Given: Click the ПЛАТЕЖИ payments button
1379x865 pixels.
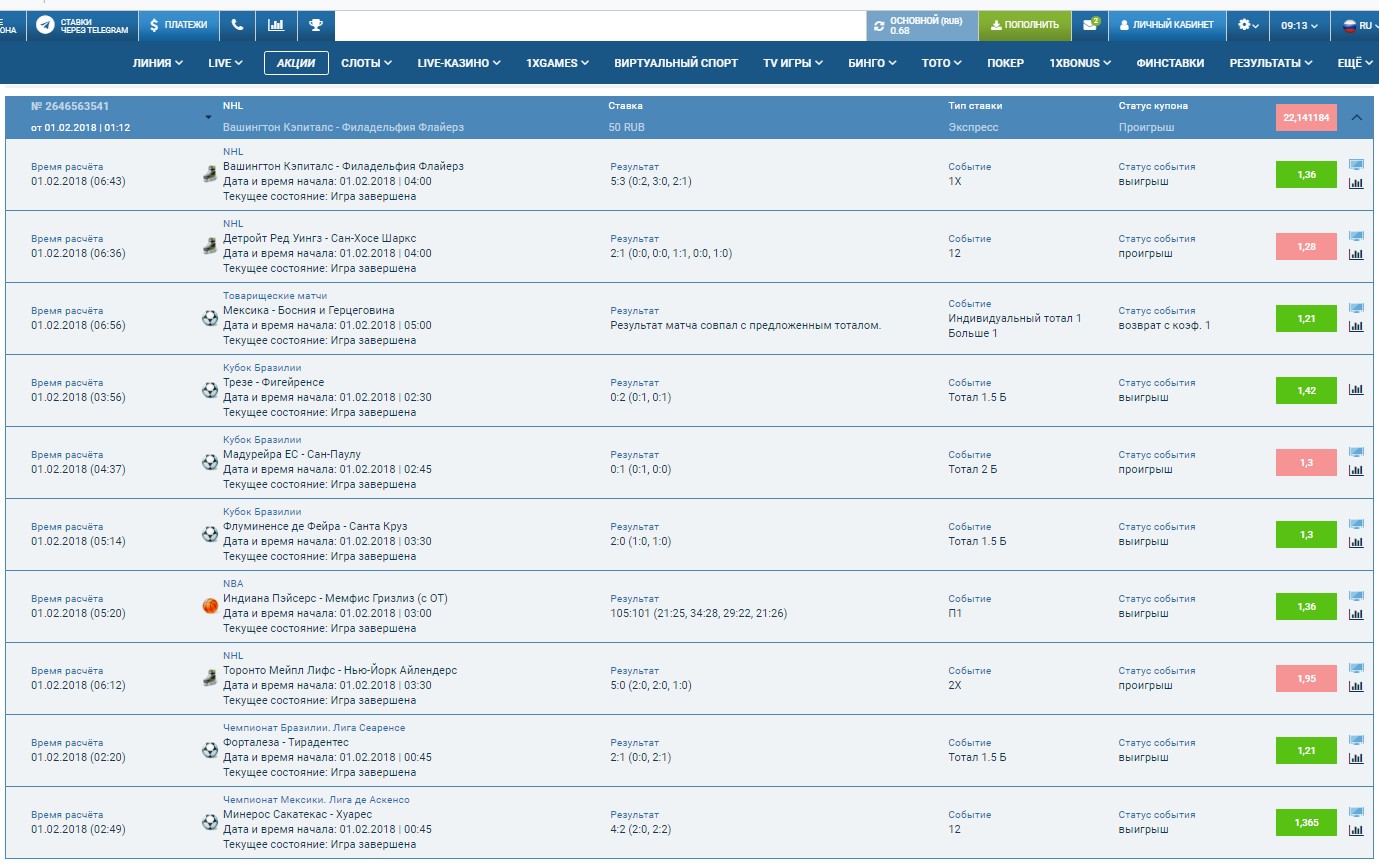Looking at the screenshot, I should (179, 25).
